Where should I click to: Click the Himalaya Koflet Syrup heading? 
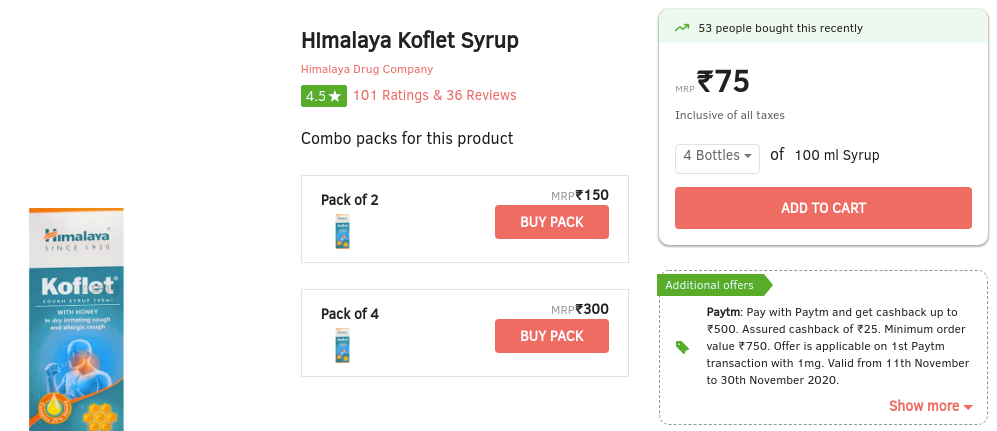[x=410, y=41]
